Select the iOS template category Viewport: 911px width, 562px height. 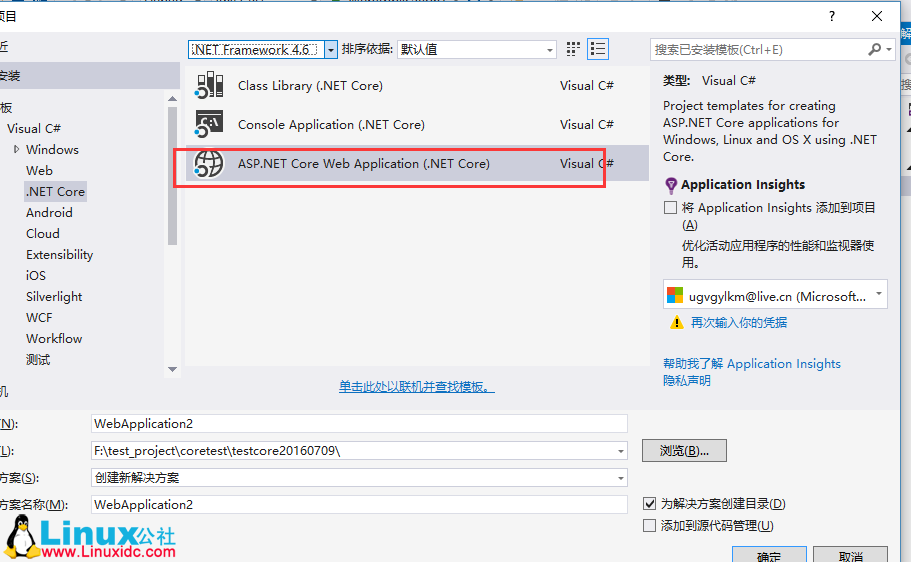pyautogui.click(x=35, y=275)
